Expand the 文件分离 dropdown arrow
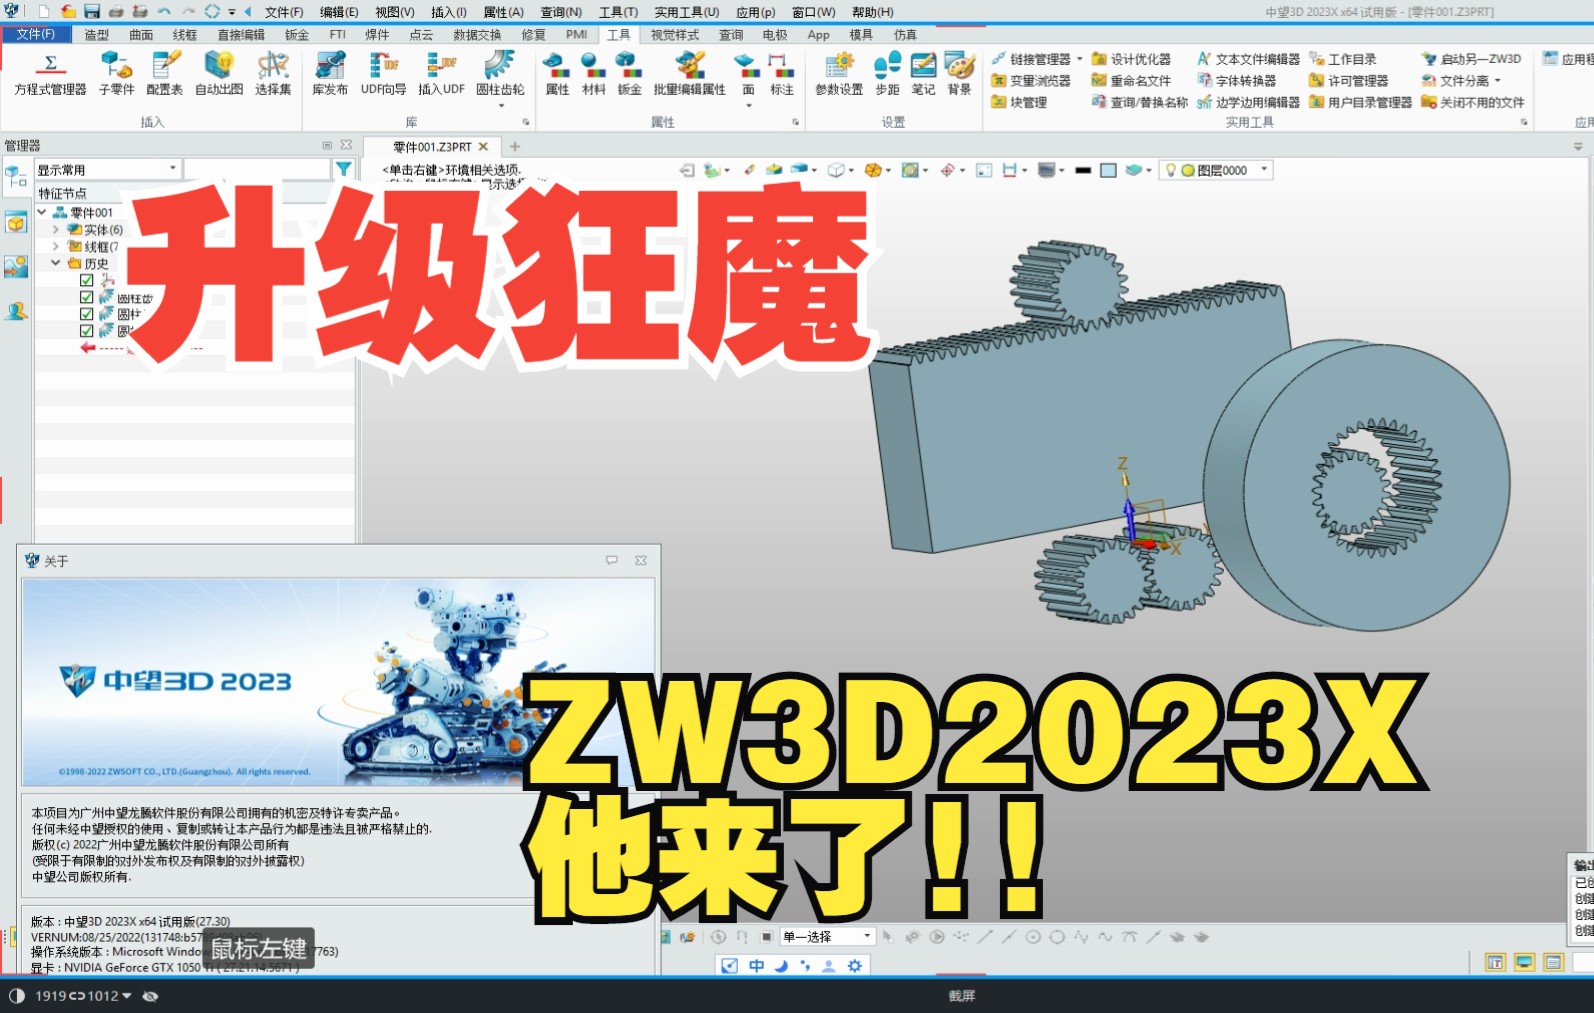 point(1498,81)
